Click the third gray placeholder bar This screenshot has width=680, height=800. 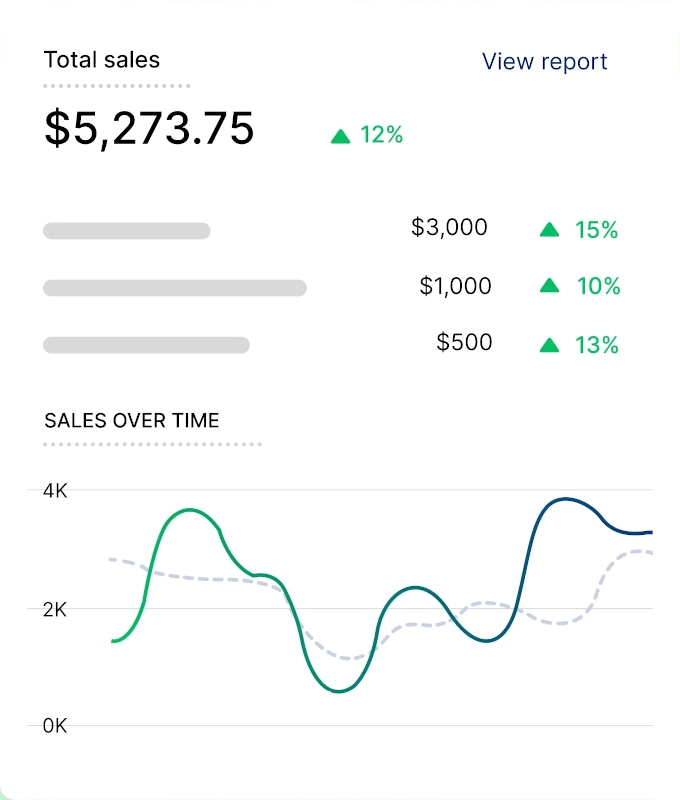coord(146,345)
